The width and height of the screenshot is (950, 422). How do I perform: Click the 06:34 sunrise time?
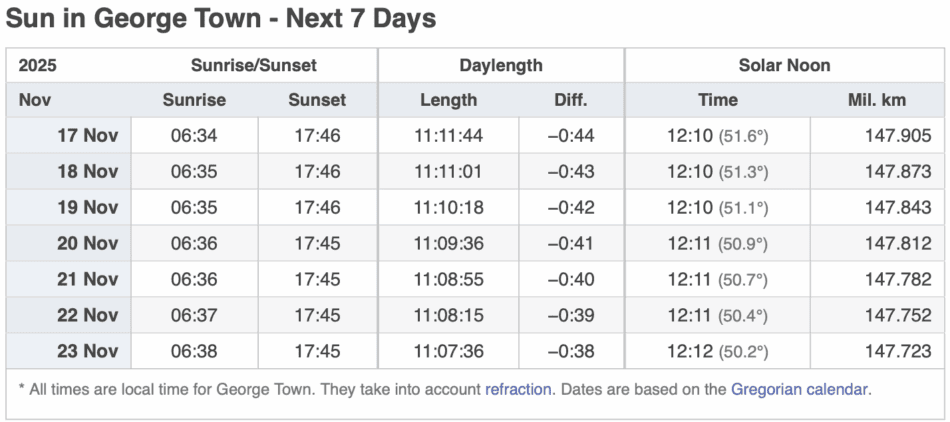[x=194, y=136]
